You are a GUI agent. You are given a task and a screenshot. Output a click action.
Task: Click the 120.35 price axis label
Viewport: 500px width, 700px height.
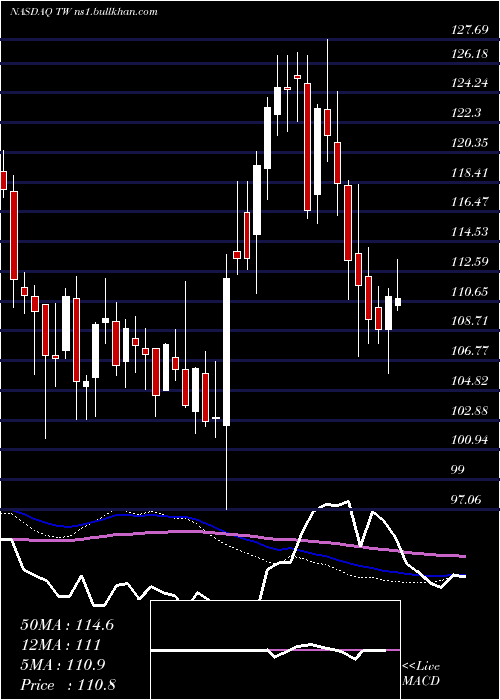(x=468, y=143)
